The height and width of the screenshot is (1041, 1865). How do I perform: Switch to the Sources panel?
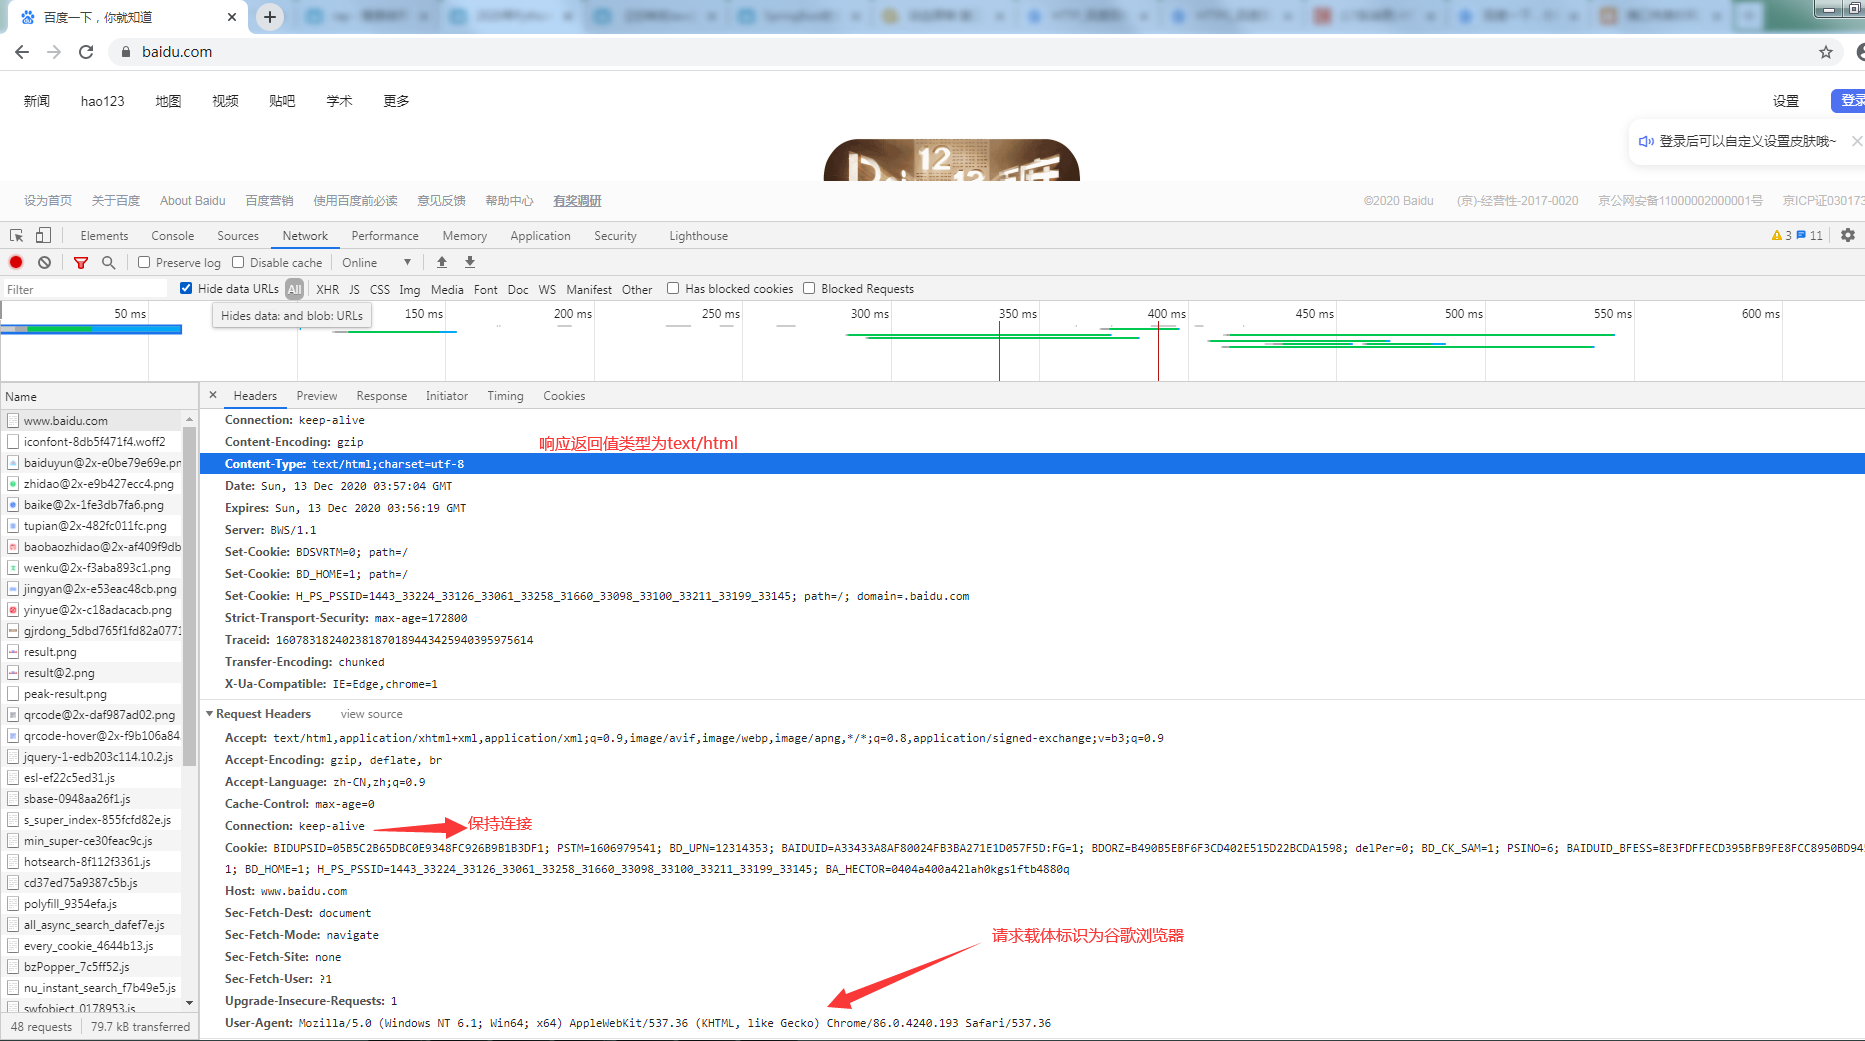click(238, 236)
